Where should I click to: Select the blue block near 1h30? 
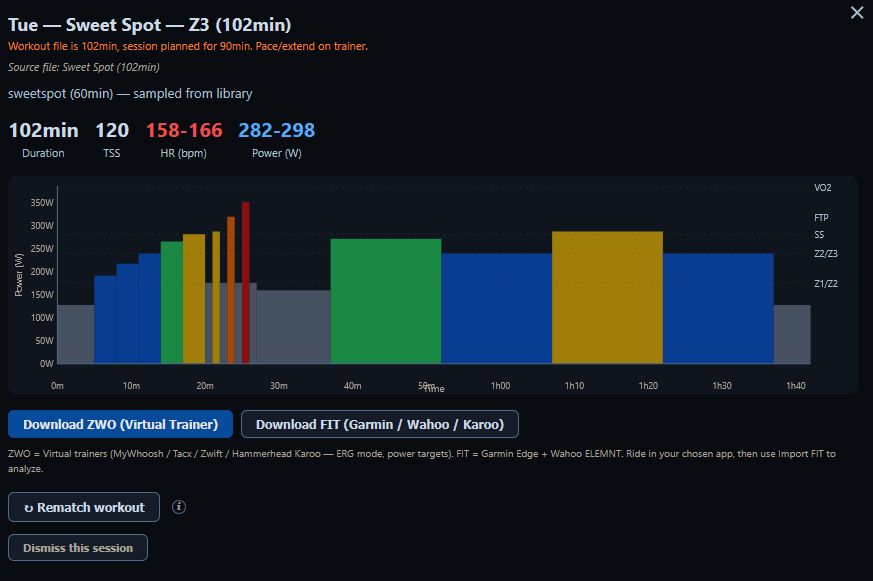tap(718, 308)
